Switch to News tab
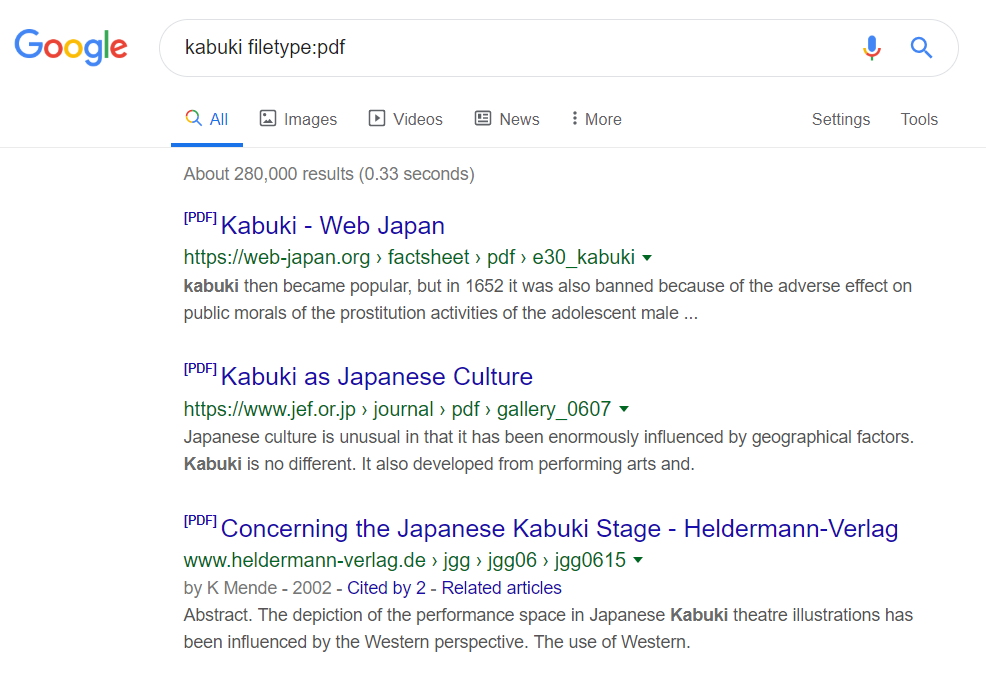 507,119
